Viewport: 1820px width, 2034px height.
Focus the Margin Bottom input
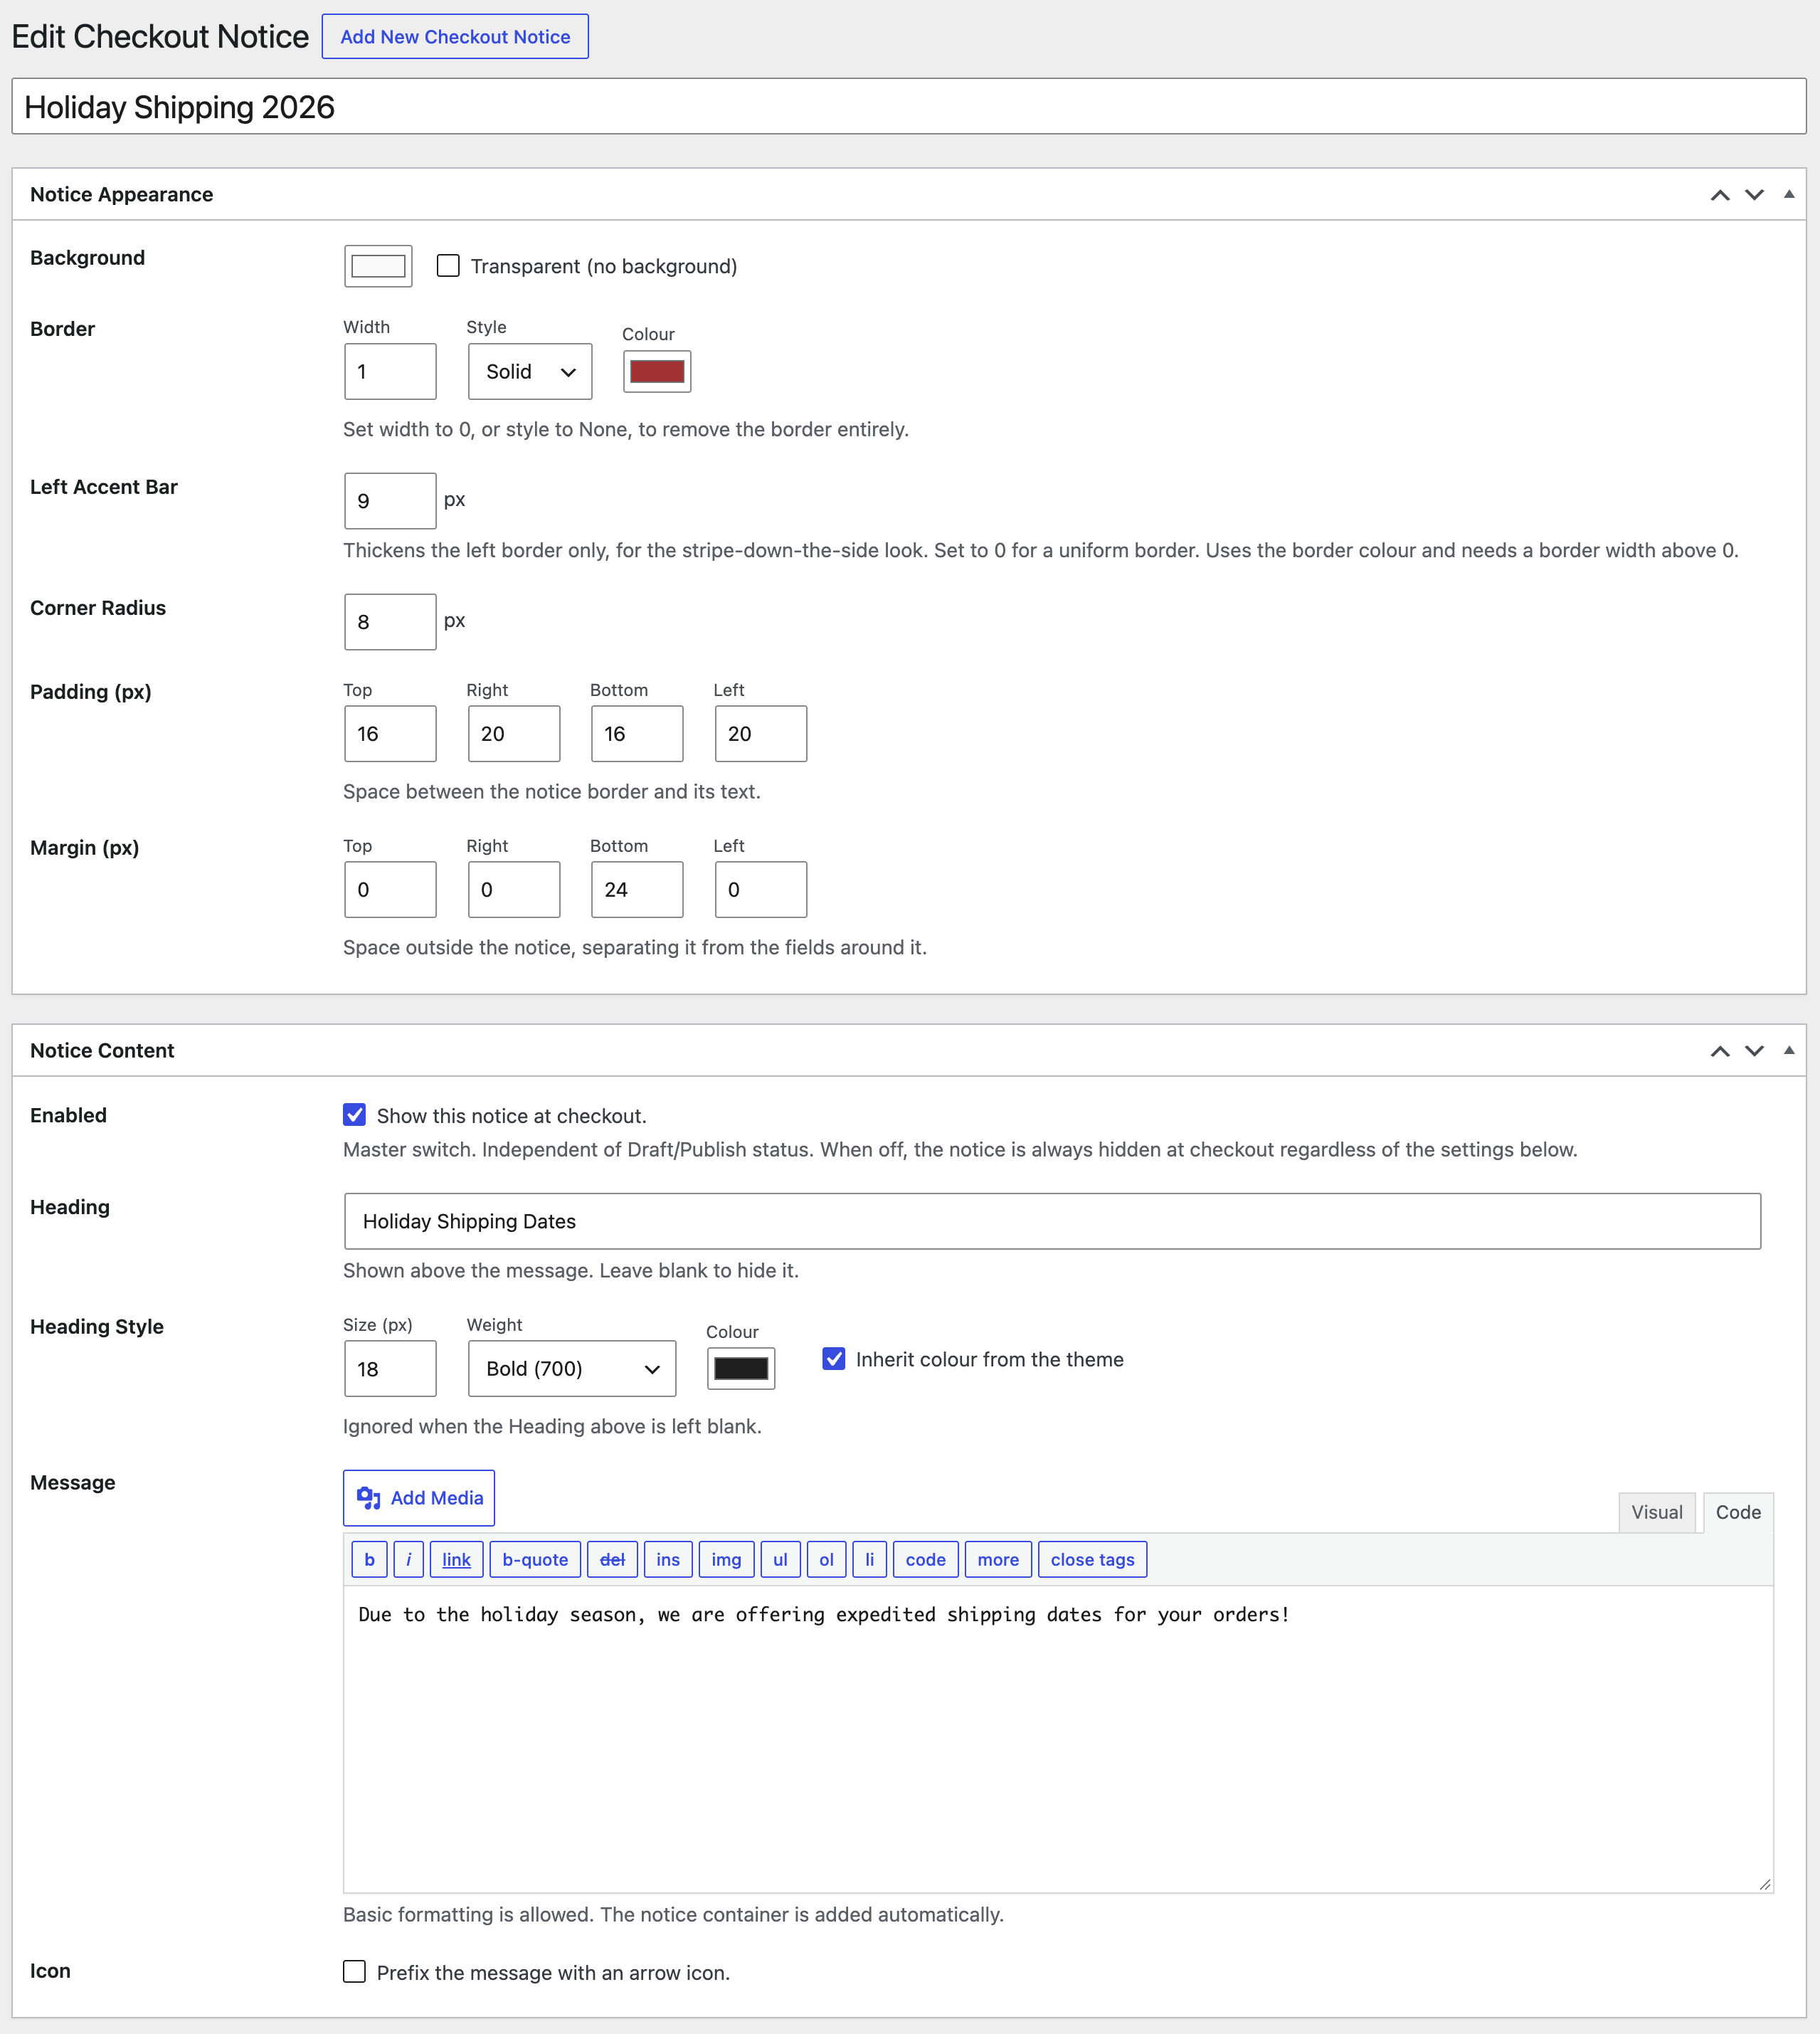tap(637, 890)
